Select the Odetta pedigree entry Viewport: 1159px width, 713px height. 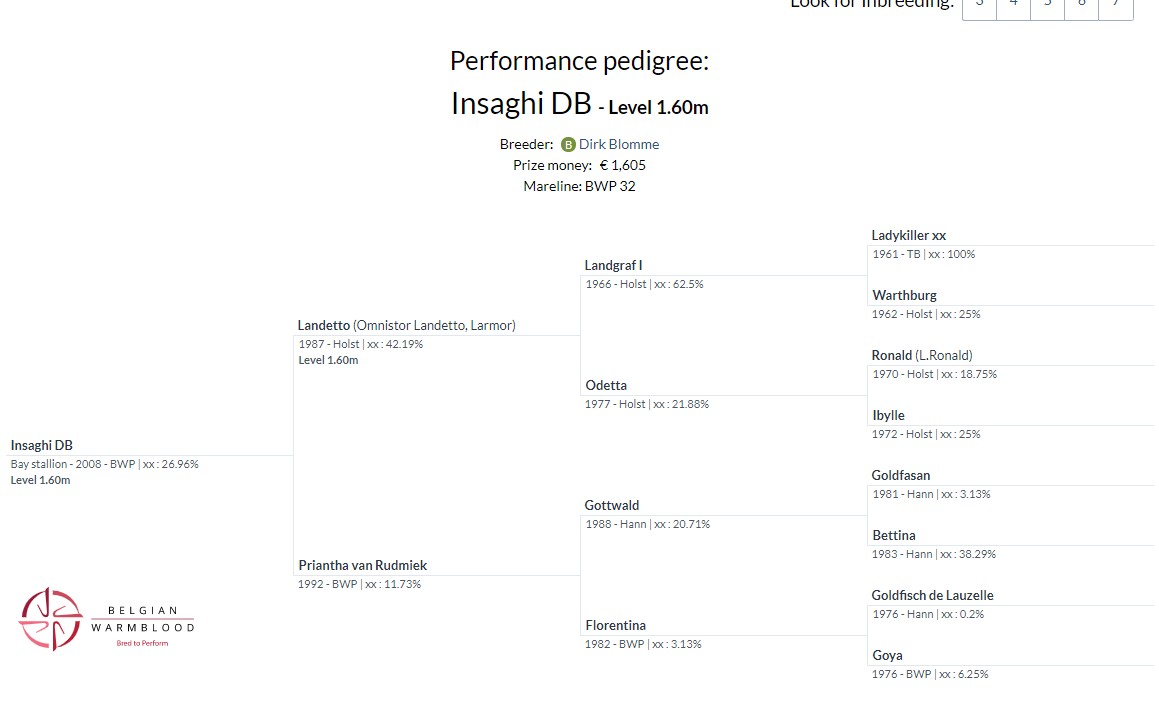(606, 385)
